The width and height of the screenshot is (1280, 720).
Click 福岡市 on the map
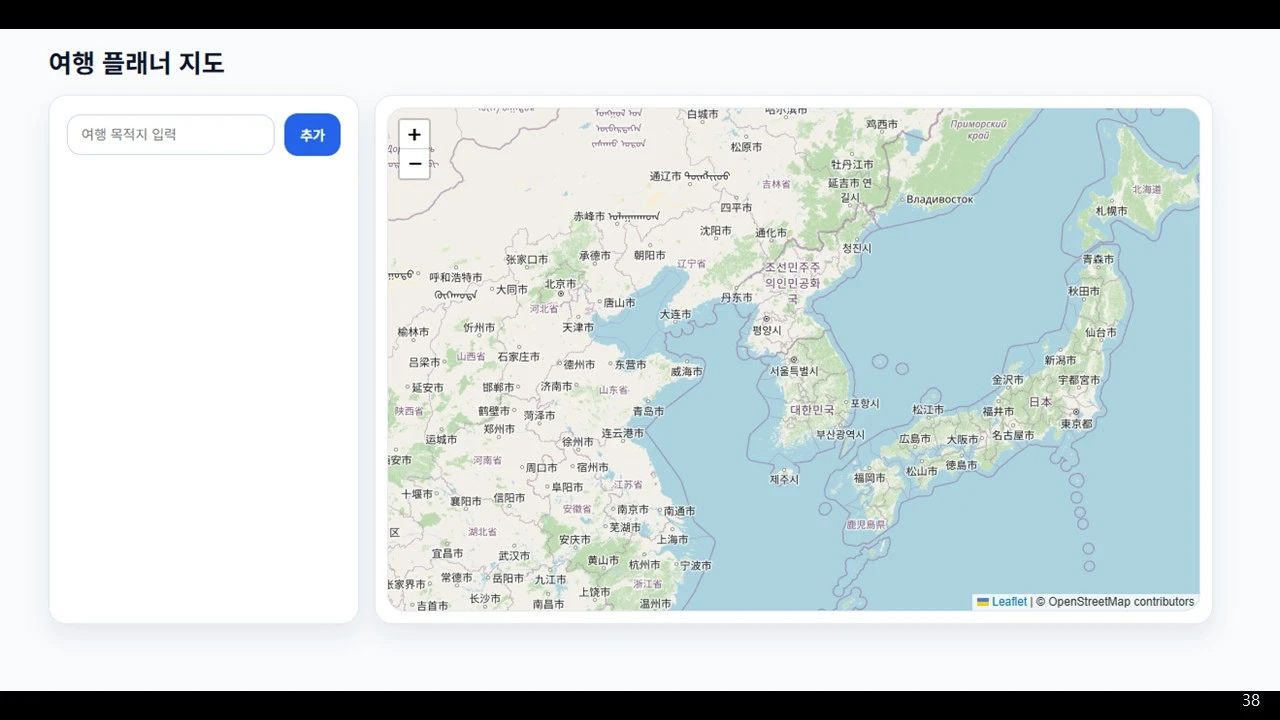(x=869, y=477)
